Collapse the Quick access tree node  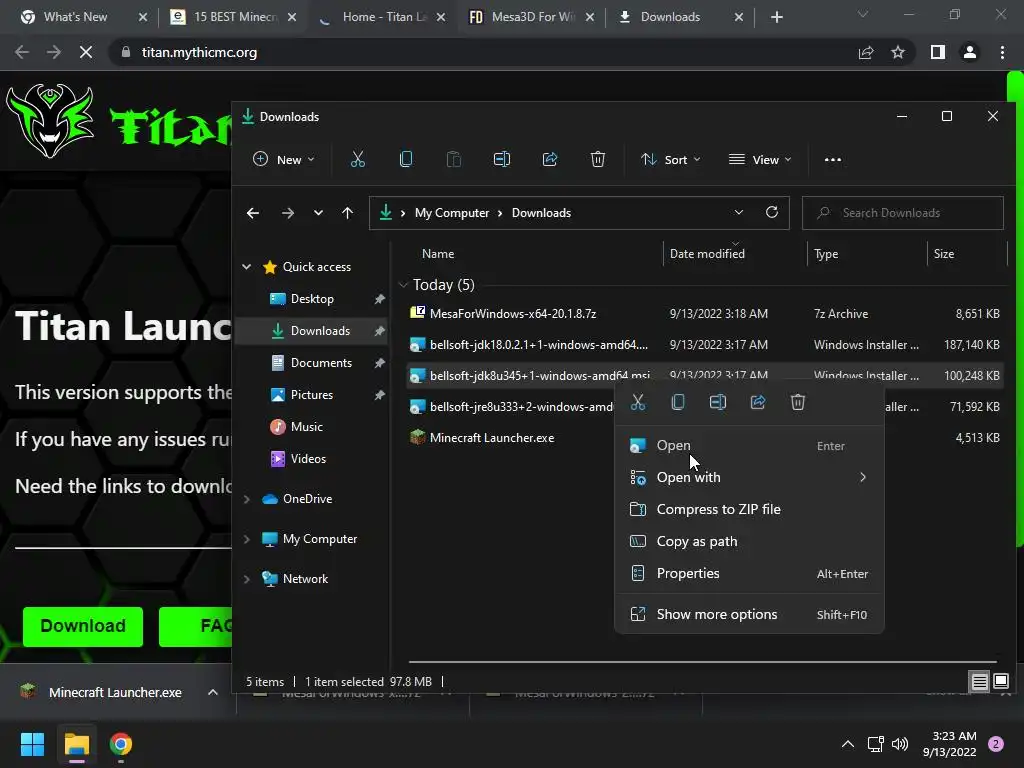click(x=247, y=266)
